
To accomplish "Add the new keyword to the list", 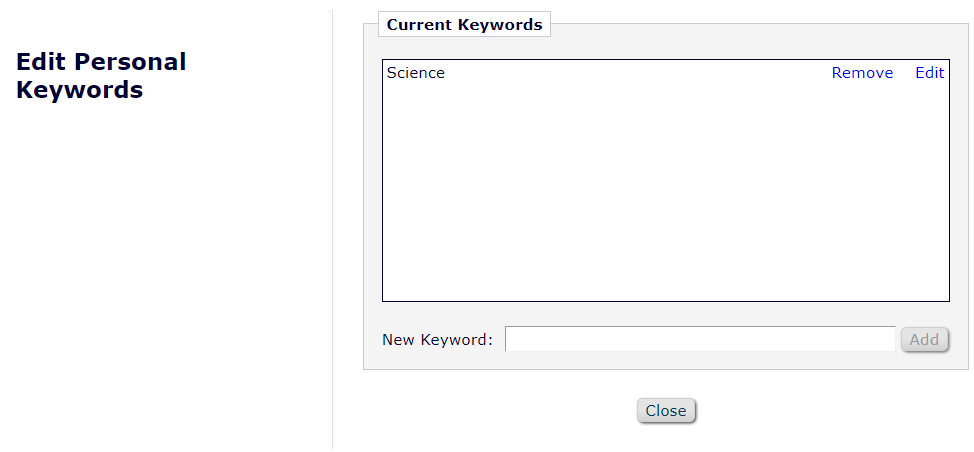I will pyautogui.click(x=924, y=340).
